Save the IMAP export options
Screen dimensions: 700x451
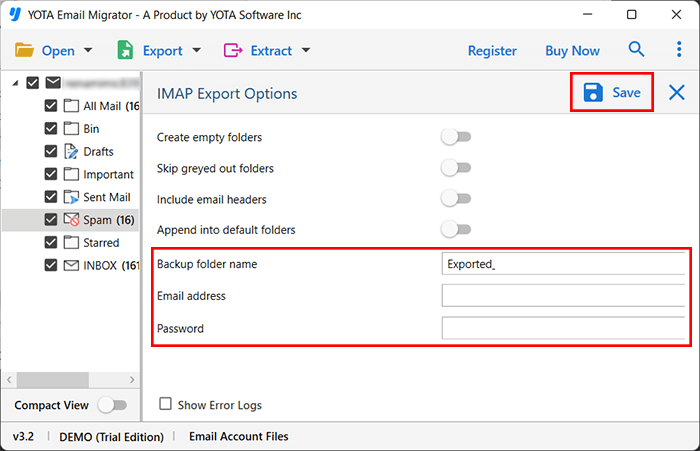tap(612, 93)
